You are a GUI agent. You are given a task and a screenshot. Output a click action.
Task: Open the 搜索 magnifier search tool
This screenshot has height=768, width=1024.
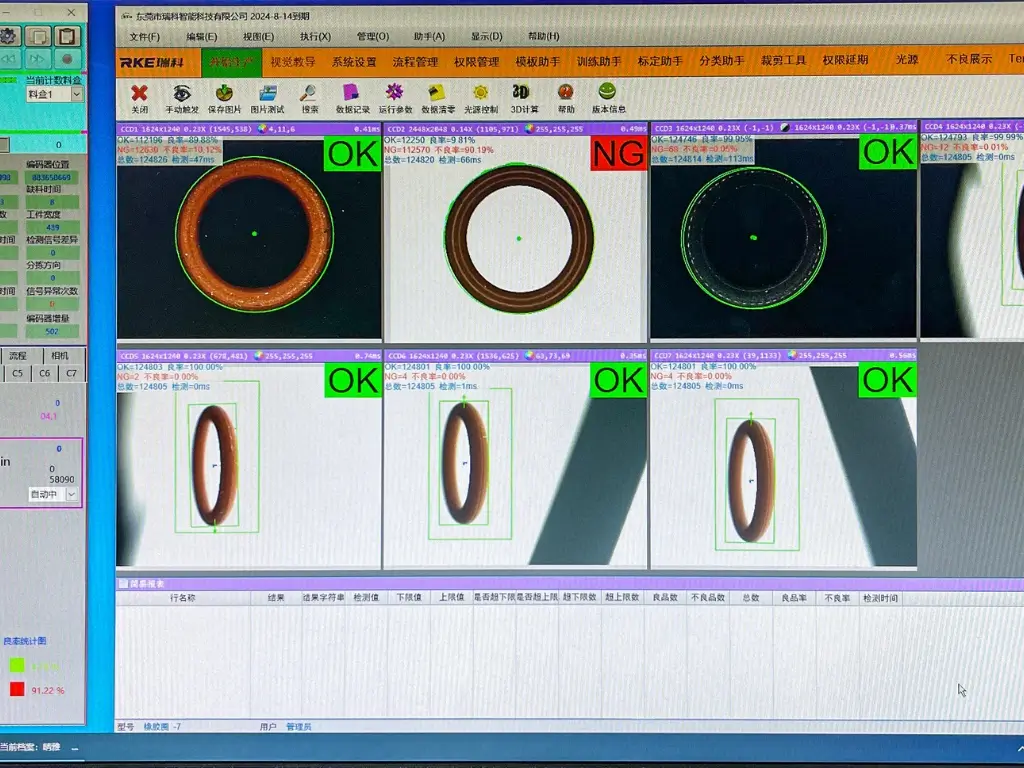[x=310, y=94]
